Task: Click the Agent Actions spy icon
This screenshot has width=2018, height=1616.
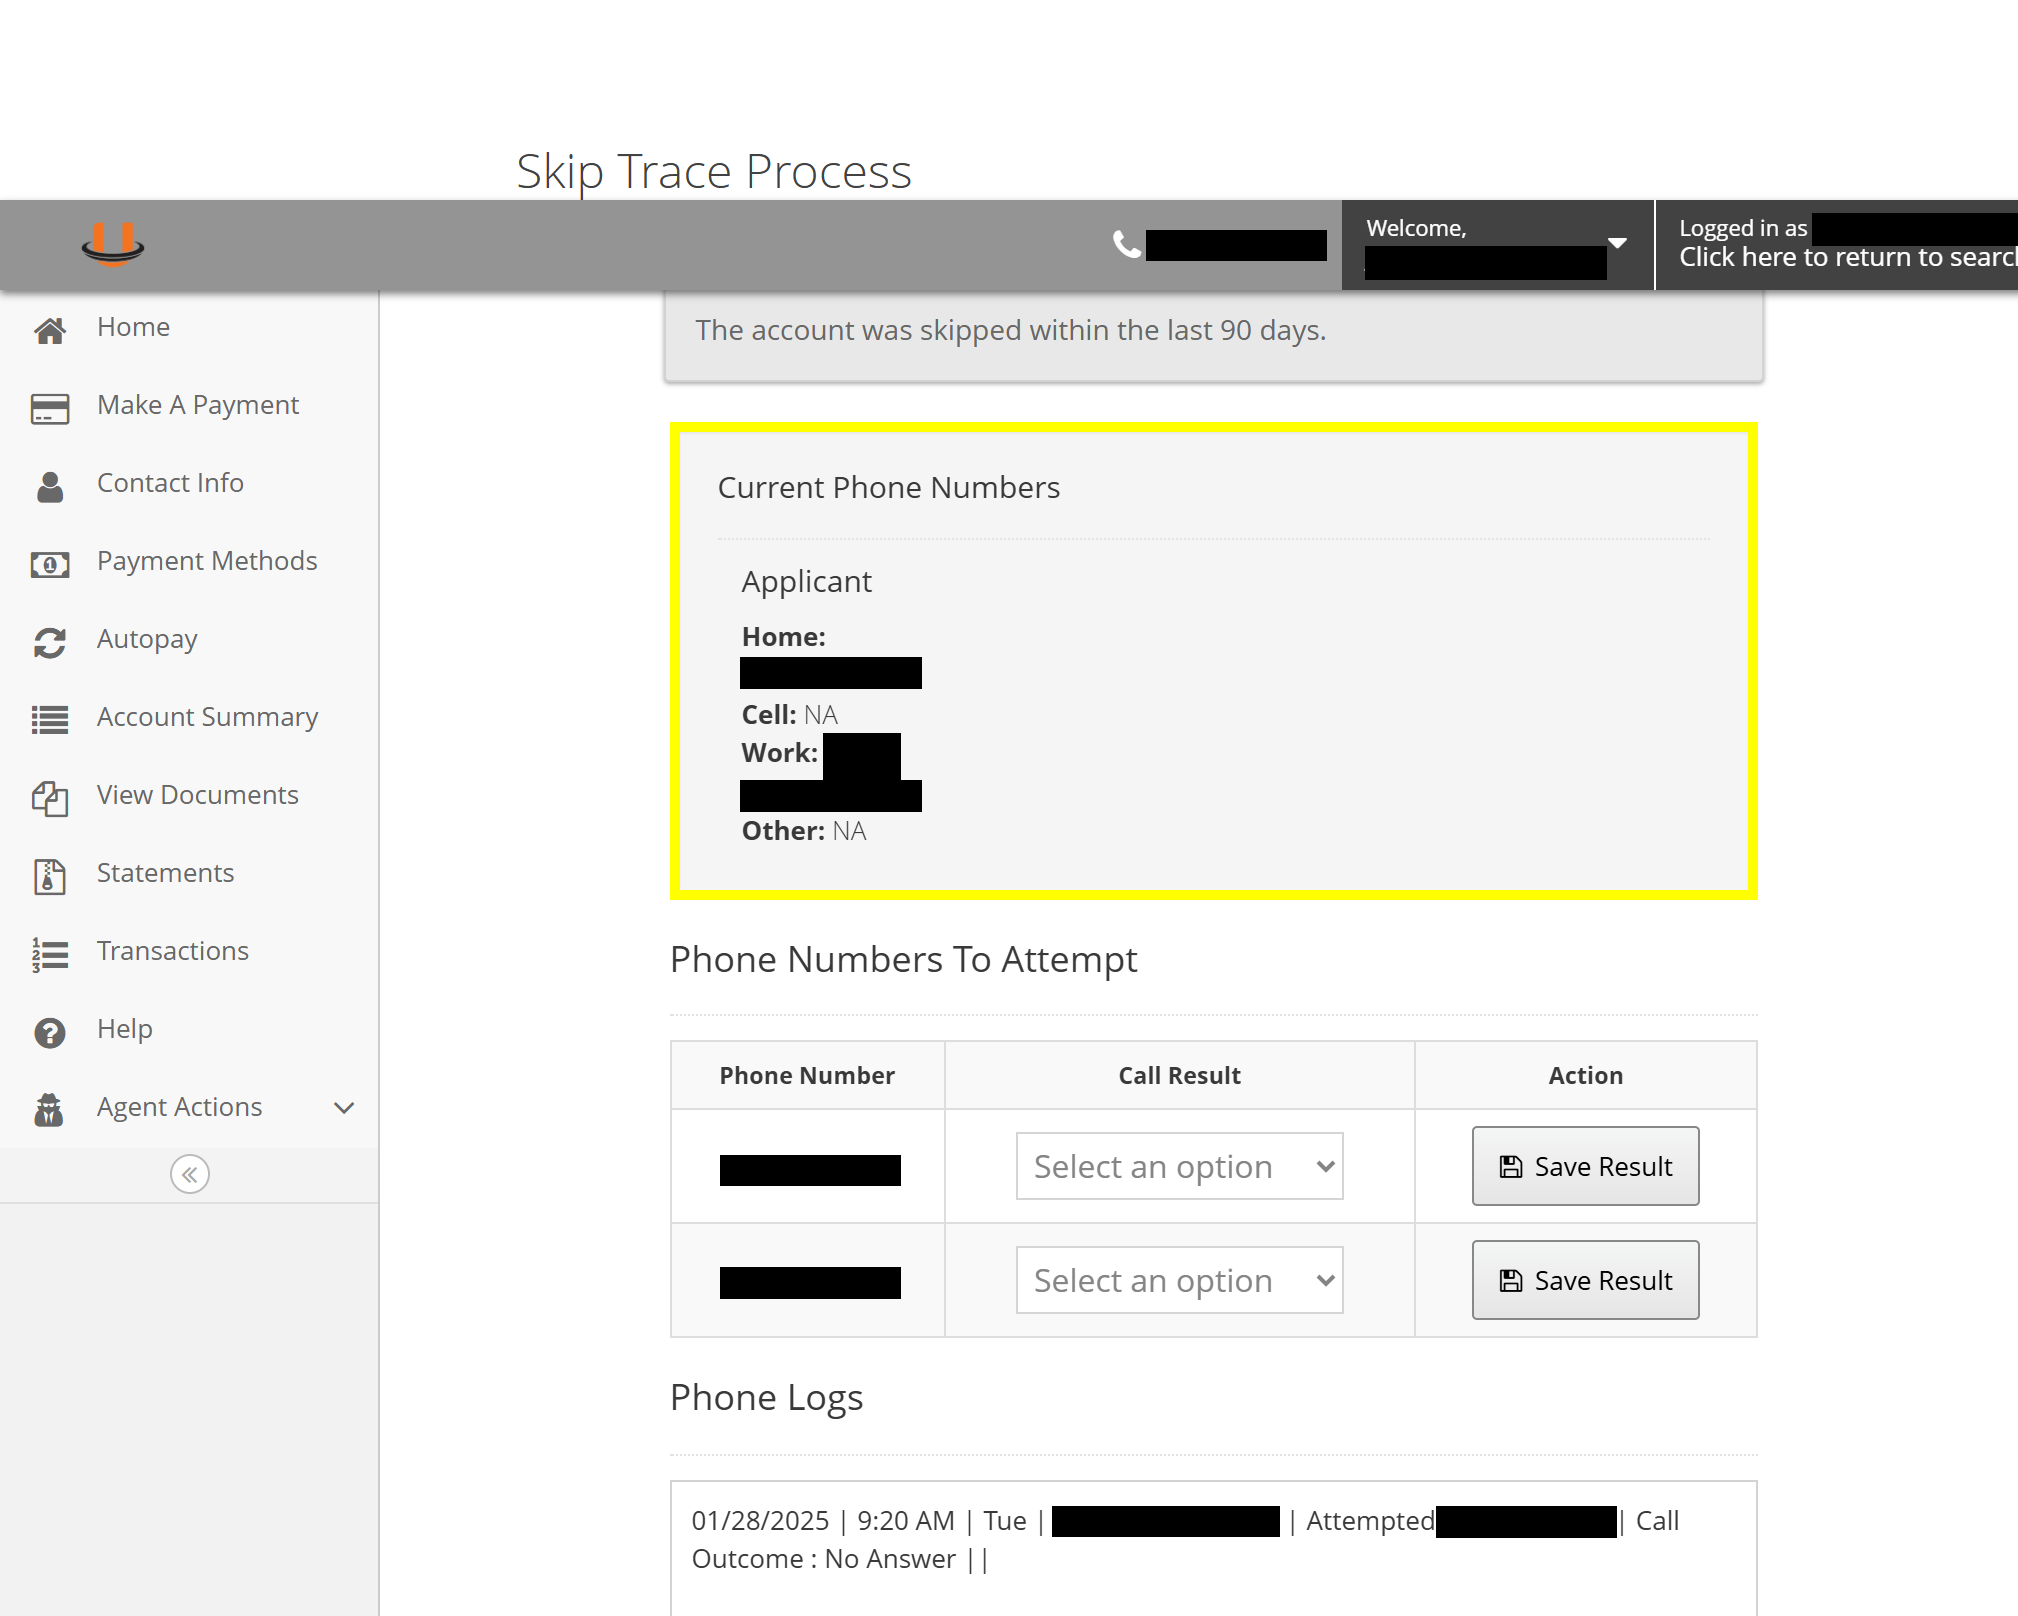Action: click(x=49, y=1109)
